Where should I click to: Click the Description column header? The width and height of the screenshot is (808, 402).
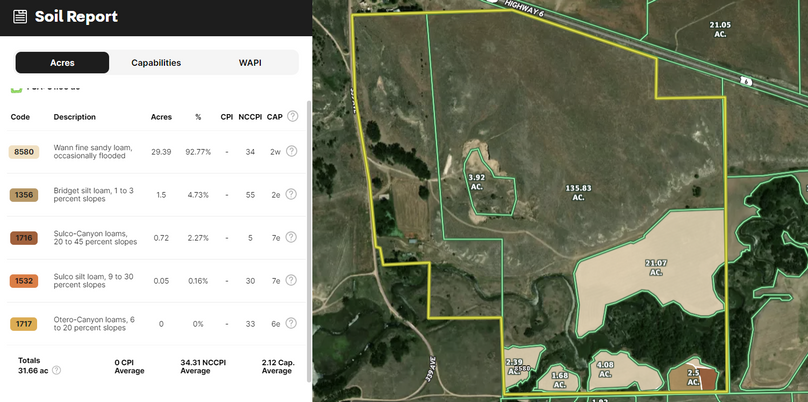point(75,117)
